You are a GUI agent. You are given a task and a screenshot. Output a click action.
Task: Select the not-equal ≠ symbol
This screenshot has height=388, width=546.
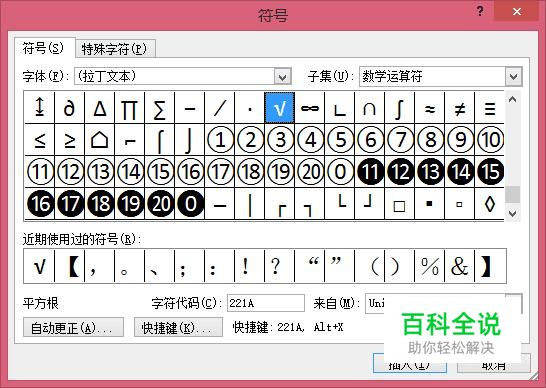(x=460, y=108)
